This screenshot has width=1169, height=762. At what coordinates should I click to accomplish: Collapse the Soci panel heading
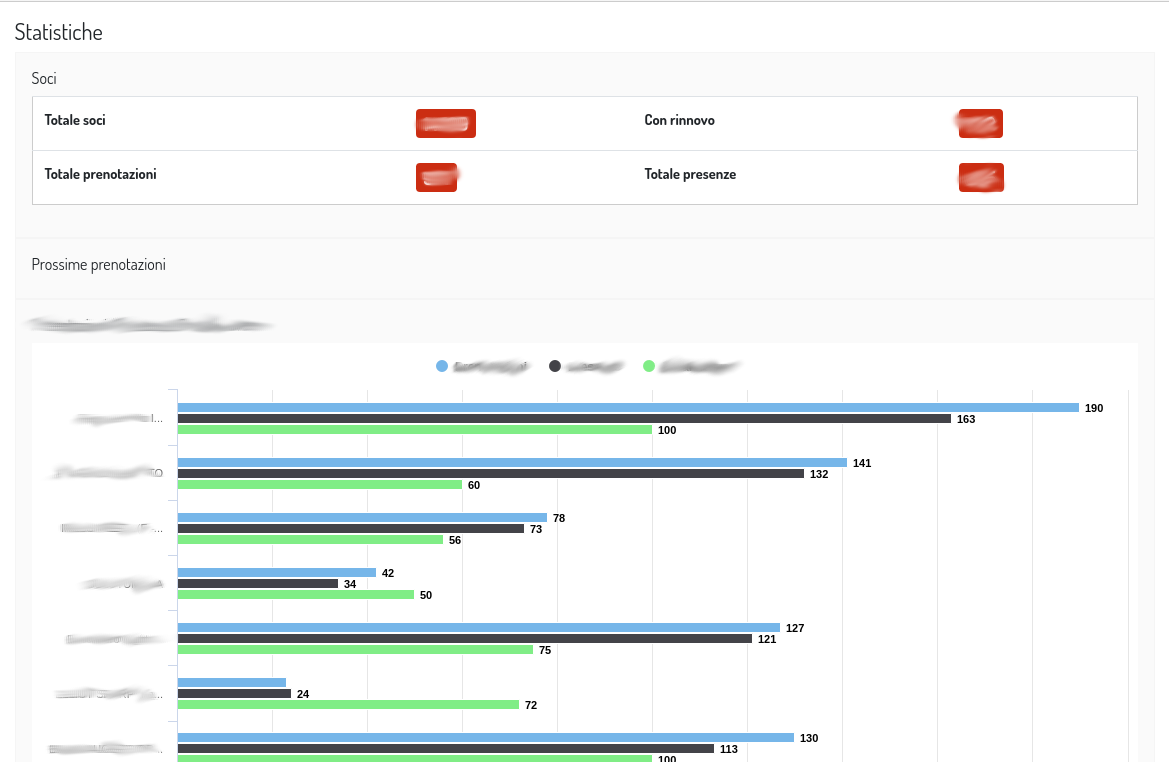point(44,78)
